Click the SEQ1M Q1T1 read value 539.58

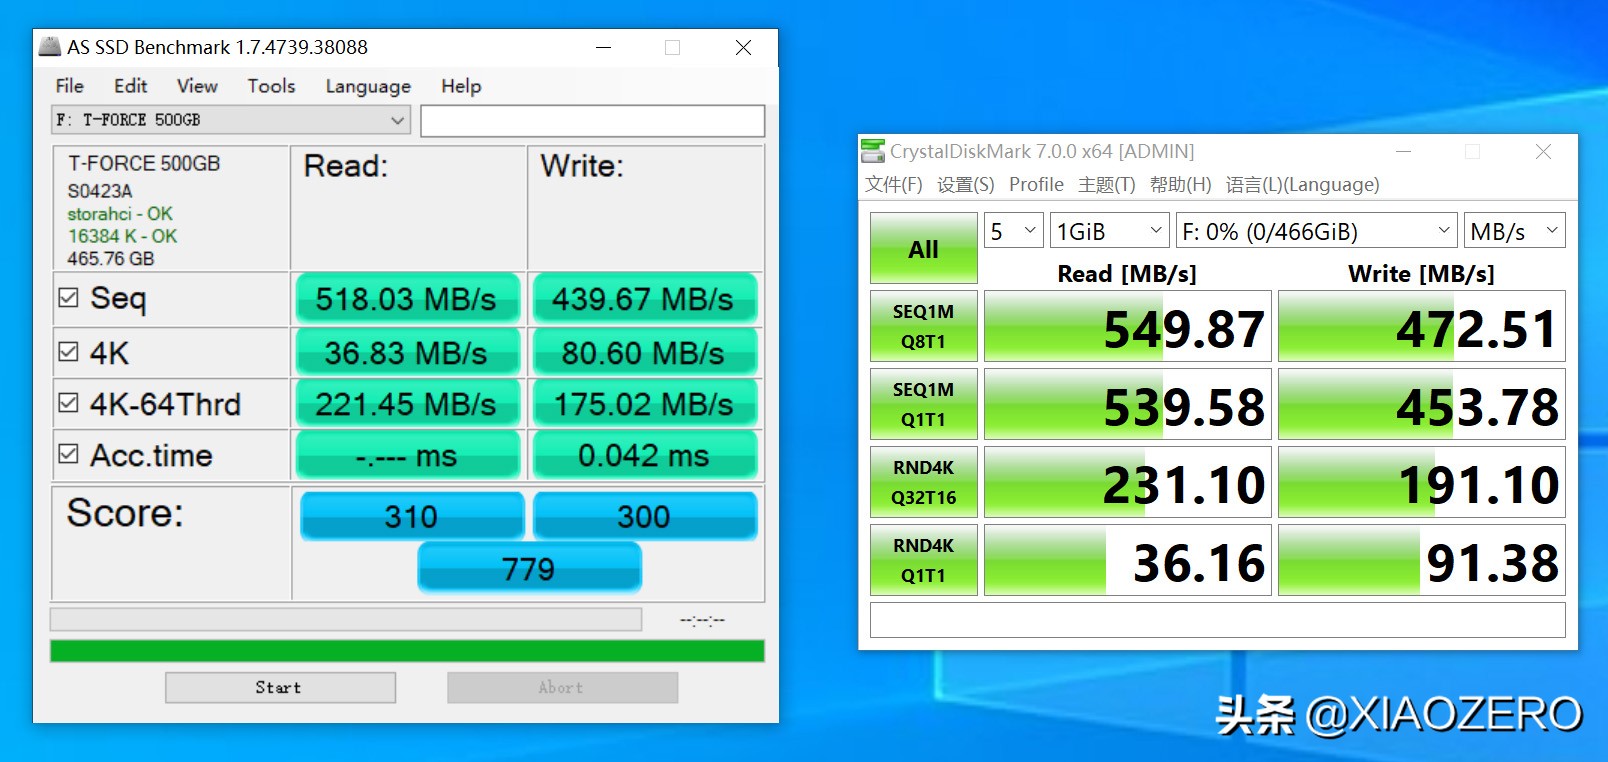pos(1128,404)
